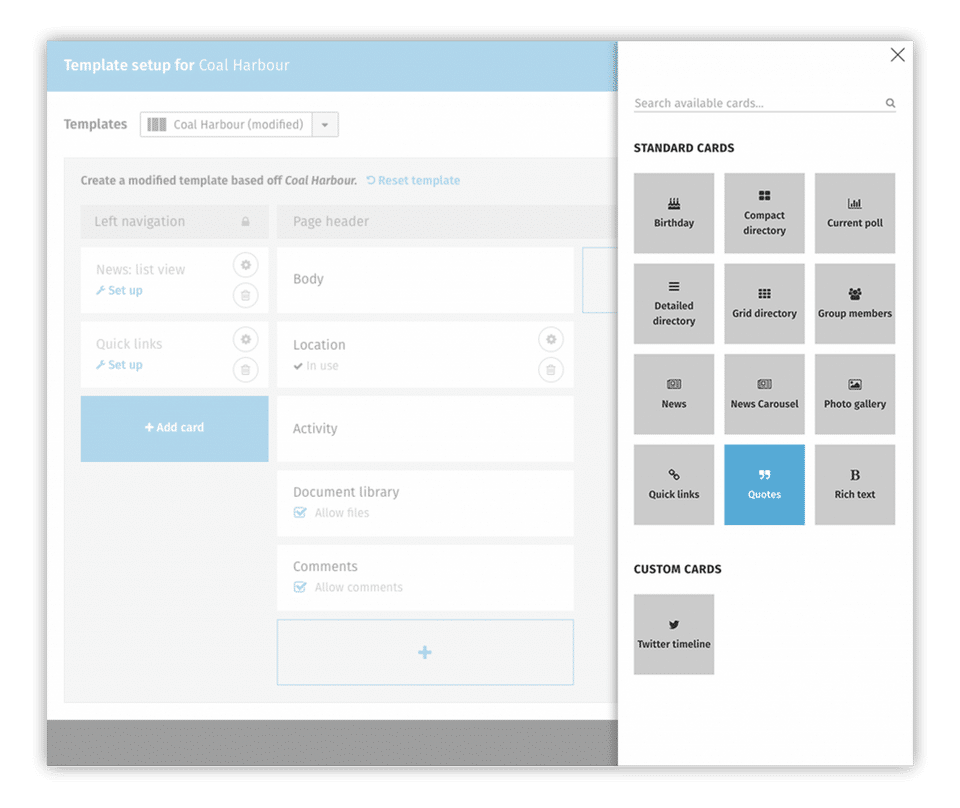Click the Page header section

pyautogui.click(x=447, y=222)
